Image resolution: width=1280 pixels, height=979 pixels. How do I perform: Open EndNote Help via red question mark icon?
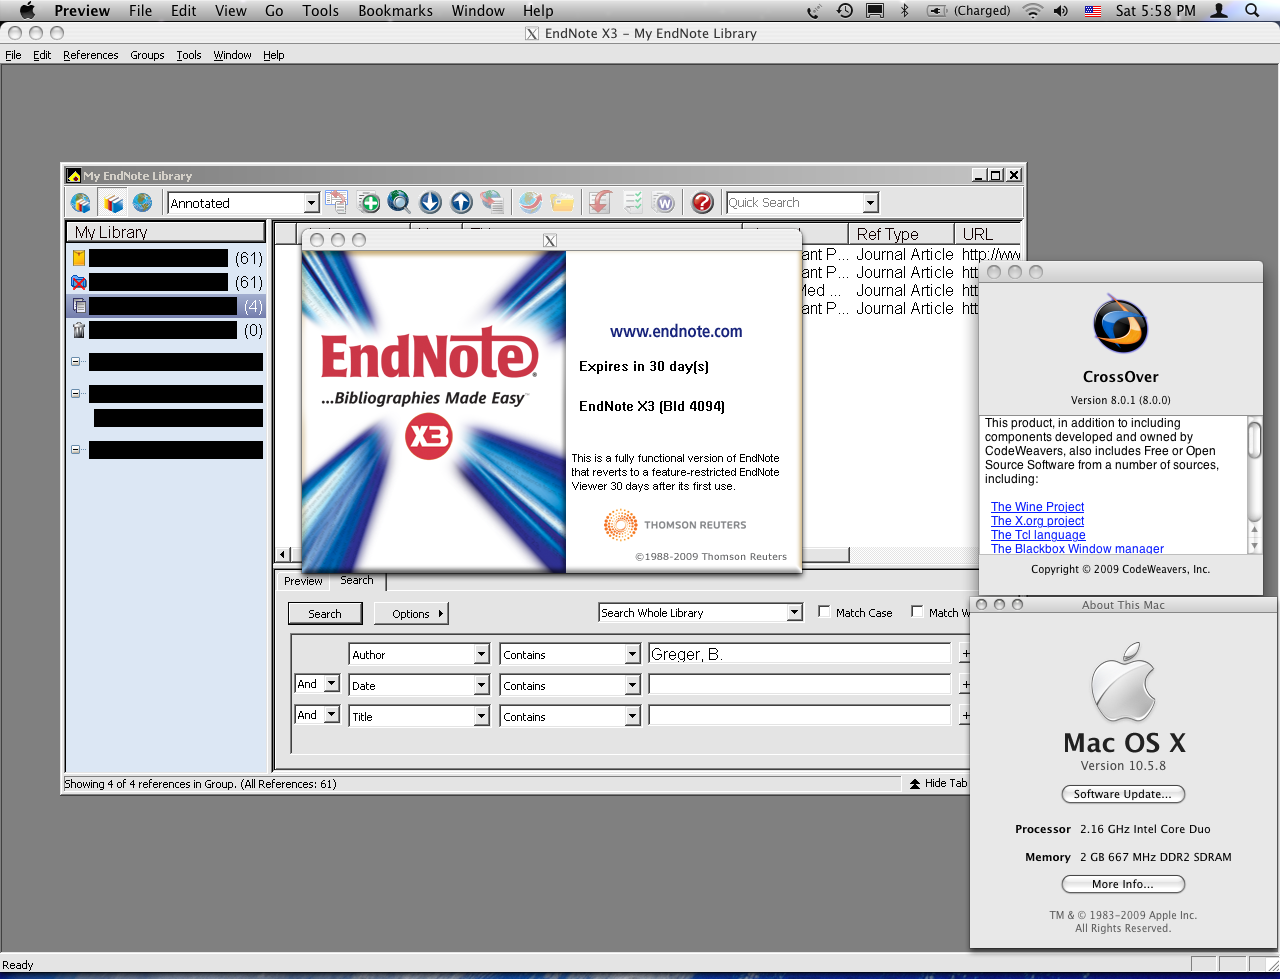pos(702,202)
